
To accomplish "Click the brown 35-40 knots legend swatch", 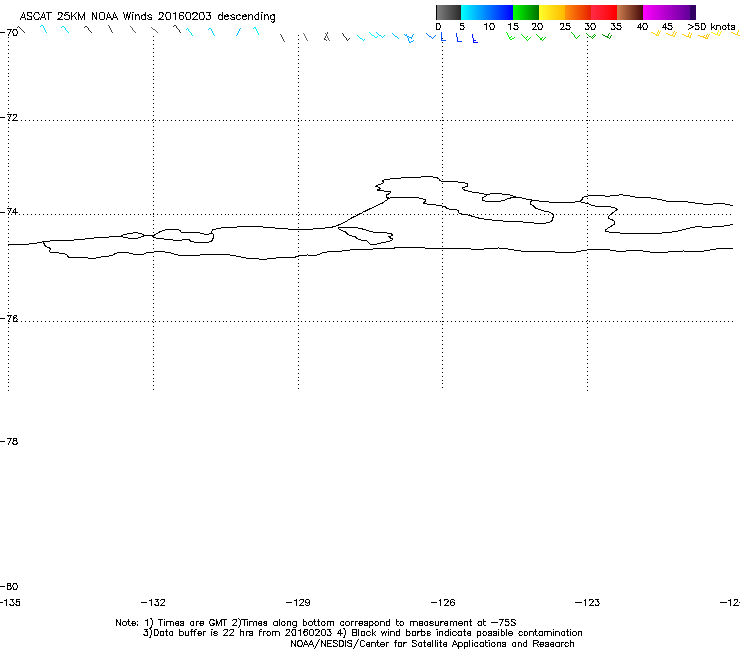I will (x=630, y=12).
